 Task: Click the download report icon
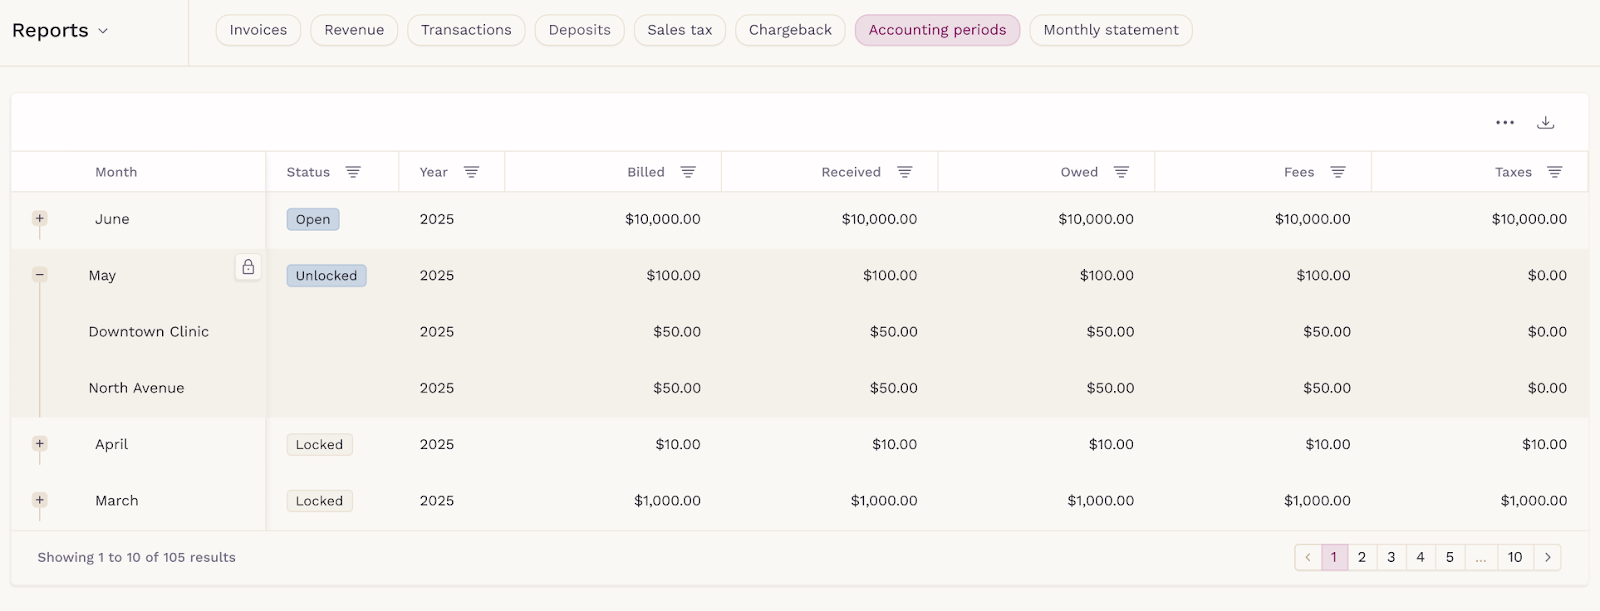click(1545, 122)
